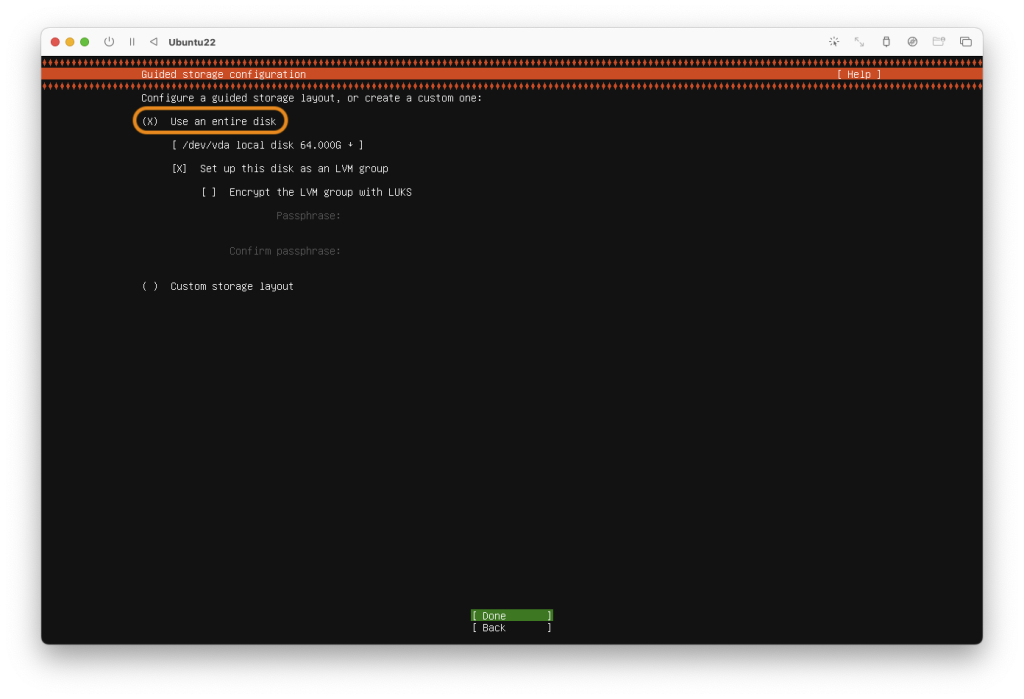This screenshot has width=1024, height=699.
Task: Toggle capture mouse cursor icon
Action: (x=834, y=42)
